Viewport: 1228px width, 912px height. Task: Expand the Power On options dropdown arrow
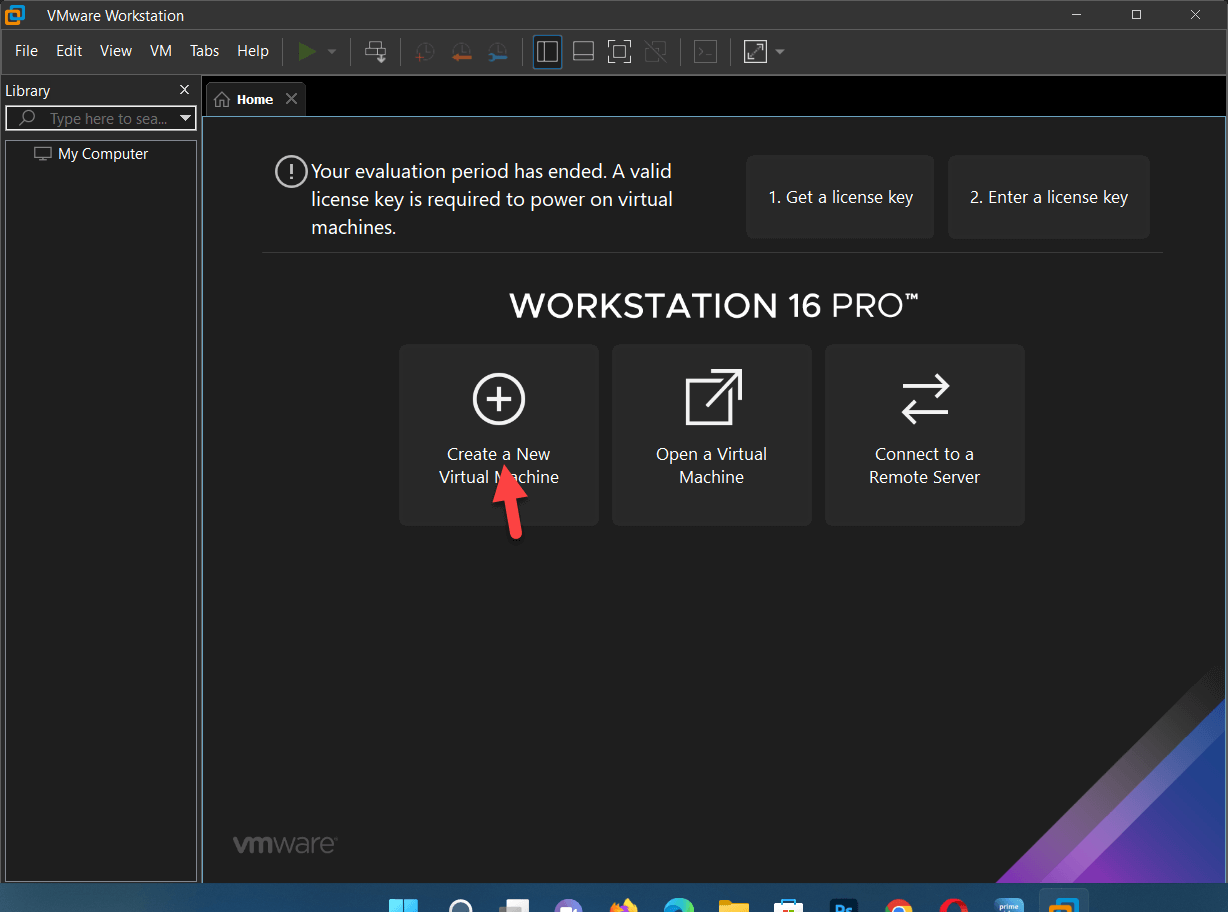point(332,52)
